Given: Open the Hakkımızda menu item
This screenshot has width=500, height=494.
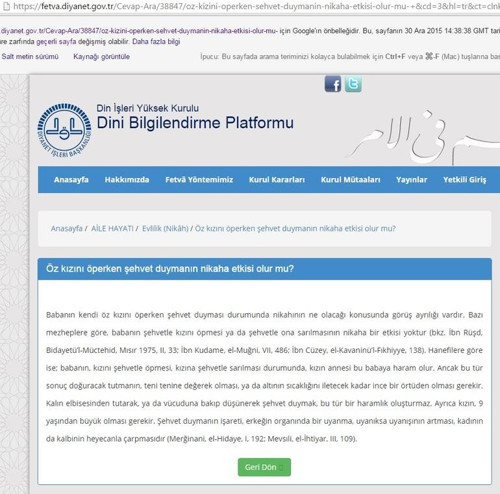Looking at the screenshot, I should coord(127,180).
